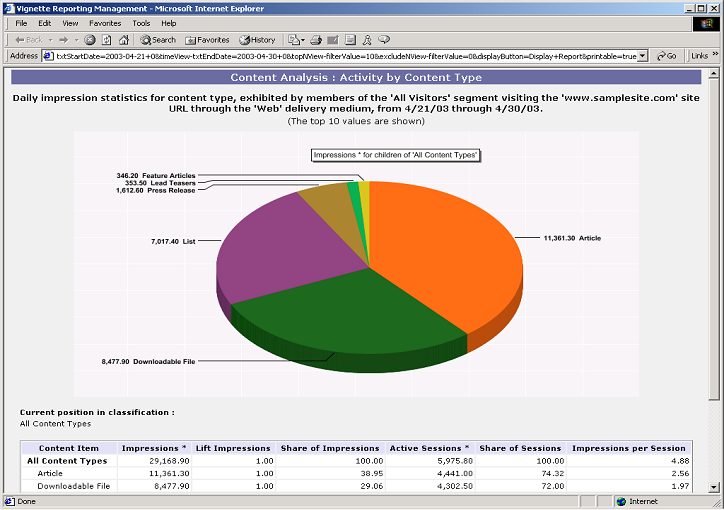
Task: Open the Links toolbar
Action: (700, 56)
